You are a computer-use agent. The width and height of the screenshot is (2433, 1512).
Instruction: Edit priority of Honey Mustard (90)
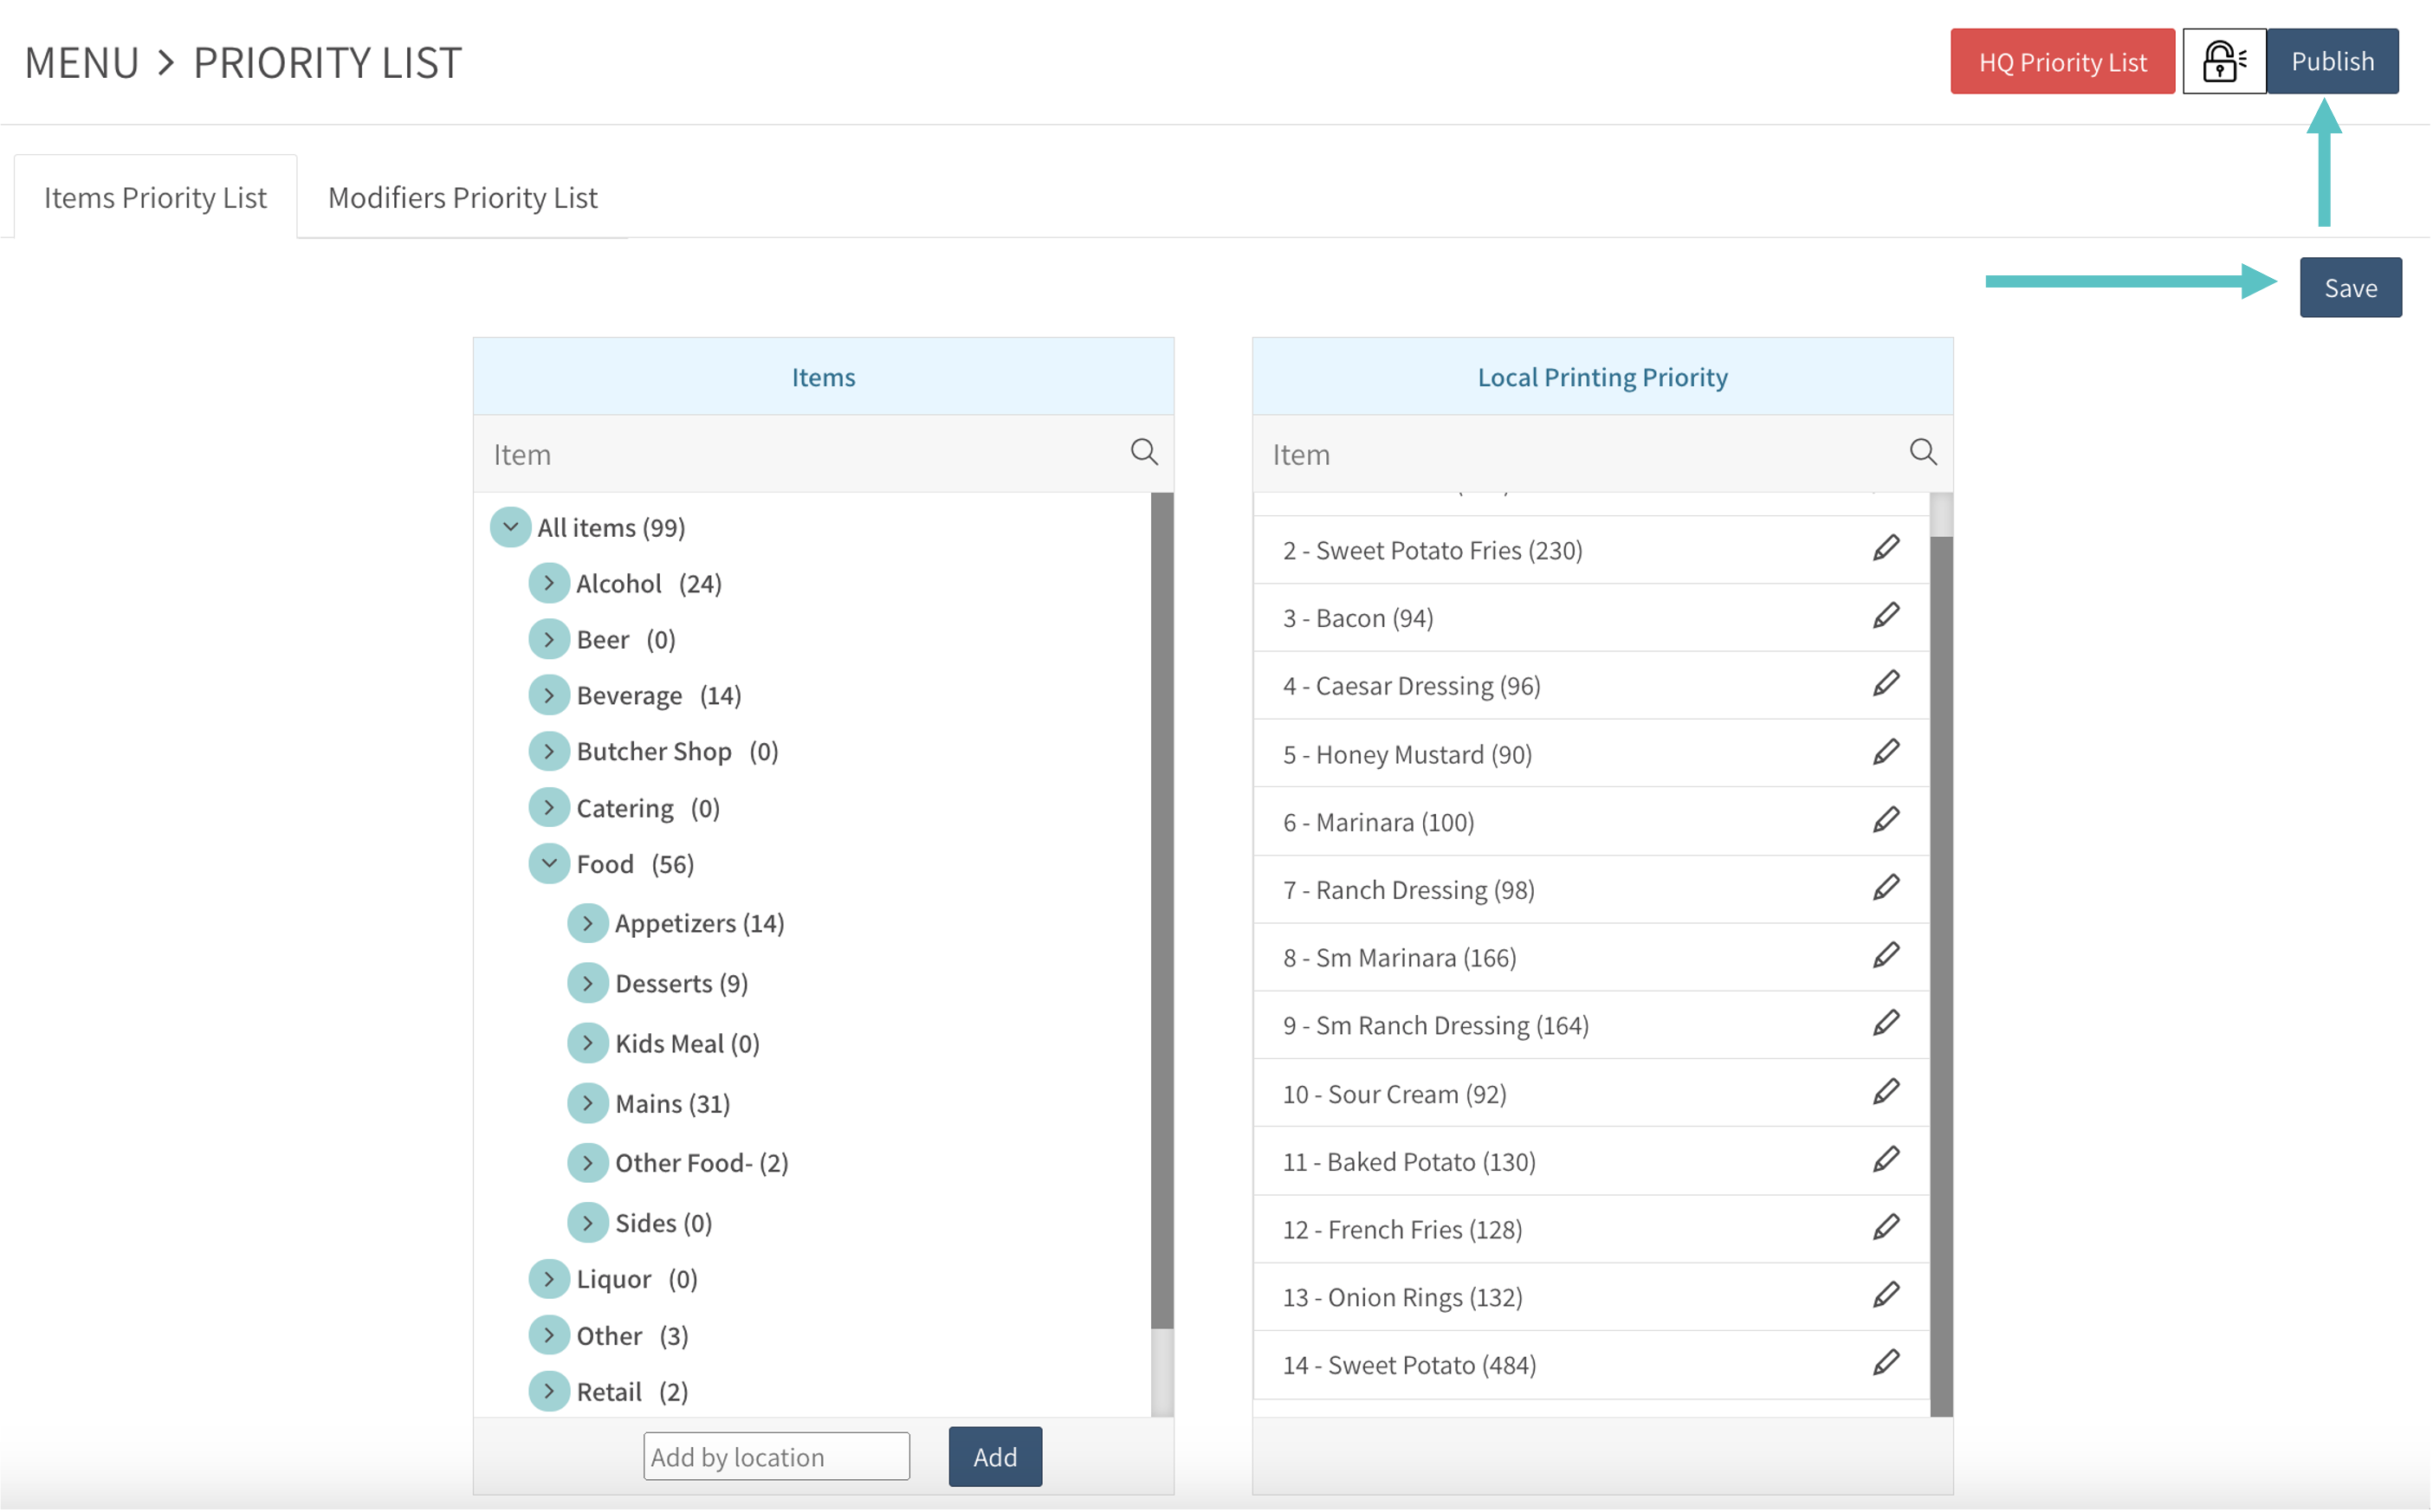tap(1887, 753)
